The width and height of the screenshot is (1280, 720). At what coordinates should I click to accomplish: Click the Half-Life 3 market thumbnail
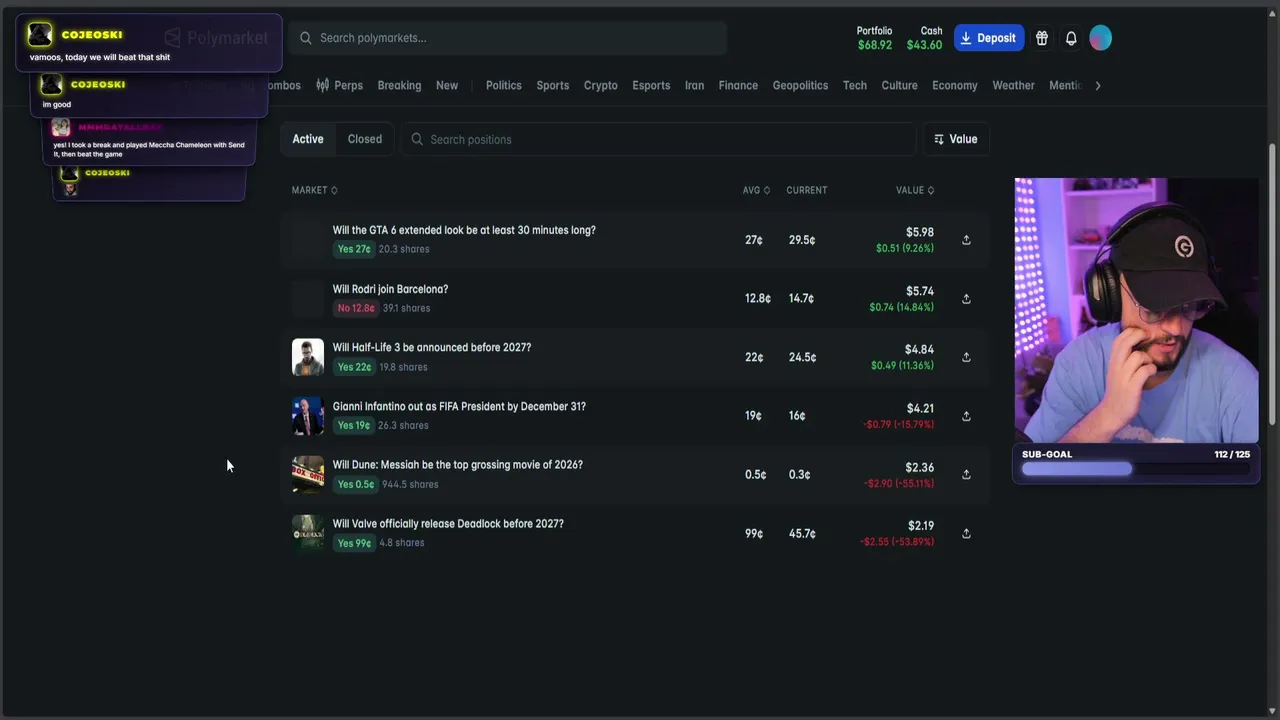click(x=308, y=357)
